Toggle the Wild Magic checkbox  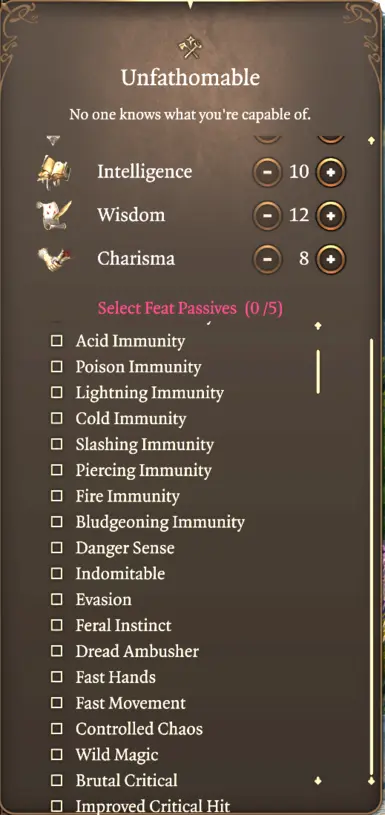pos(56,754)
